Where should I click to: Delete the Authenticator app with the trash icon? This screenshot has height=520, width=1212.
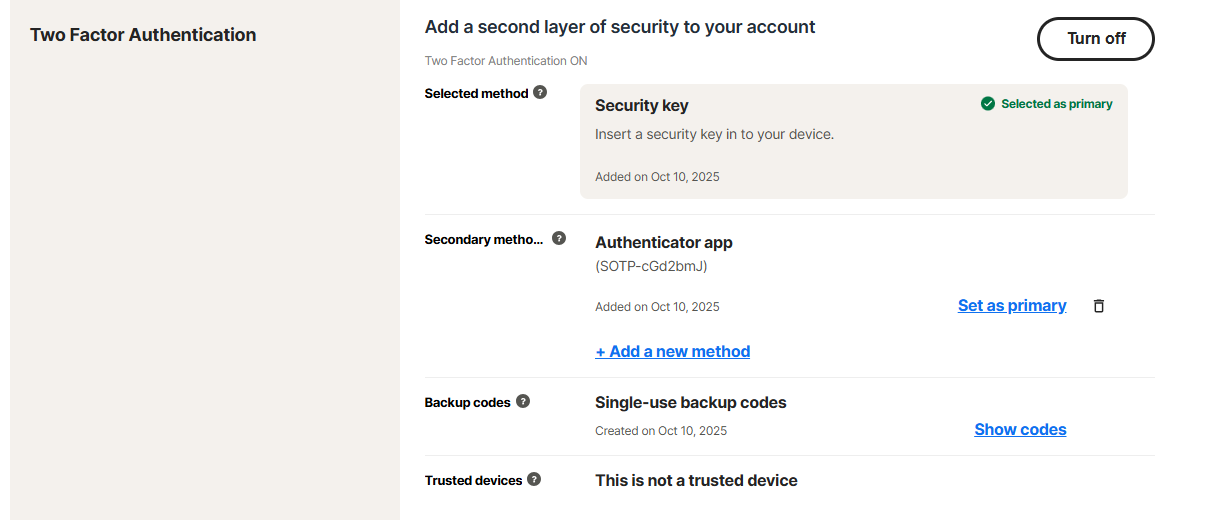[x=1099, y=306]
